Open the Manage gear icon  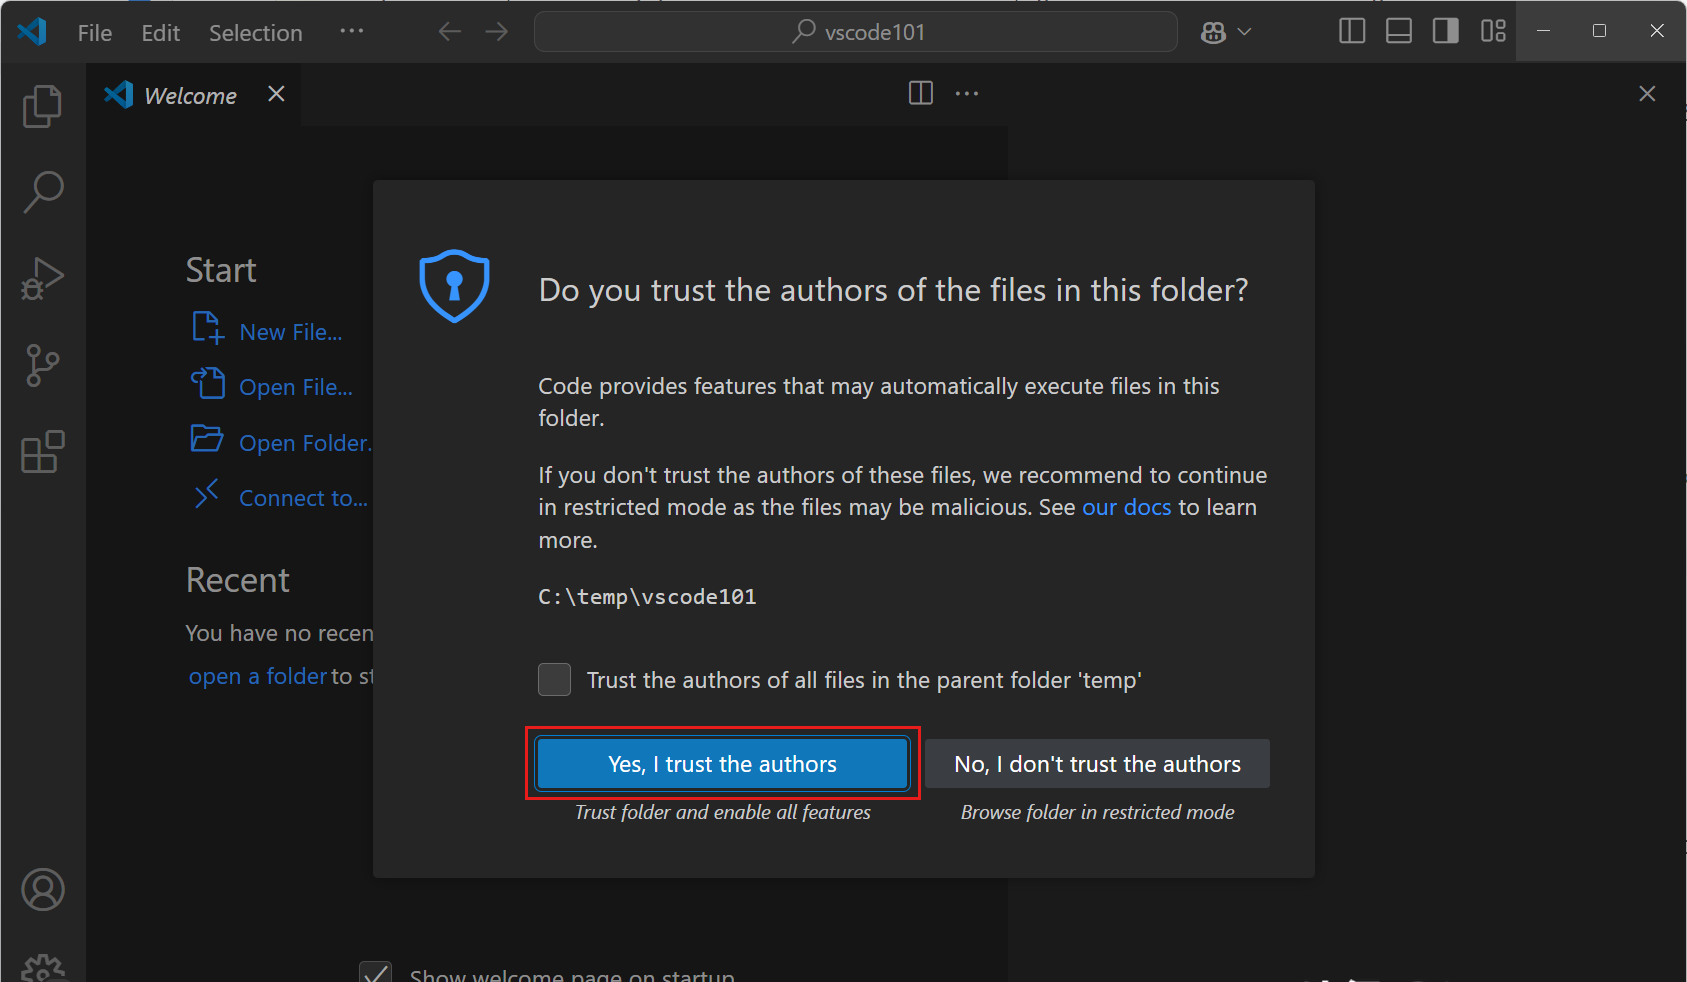click(x=43, y=968)
